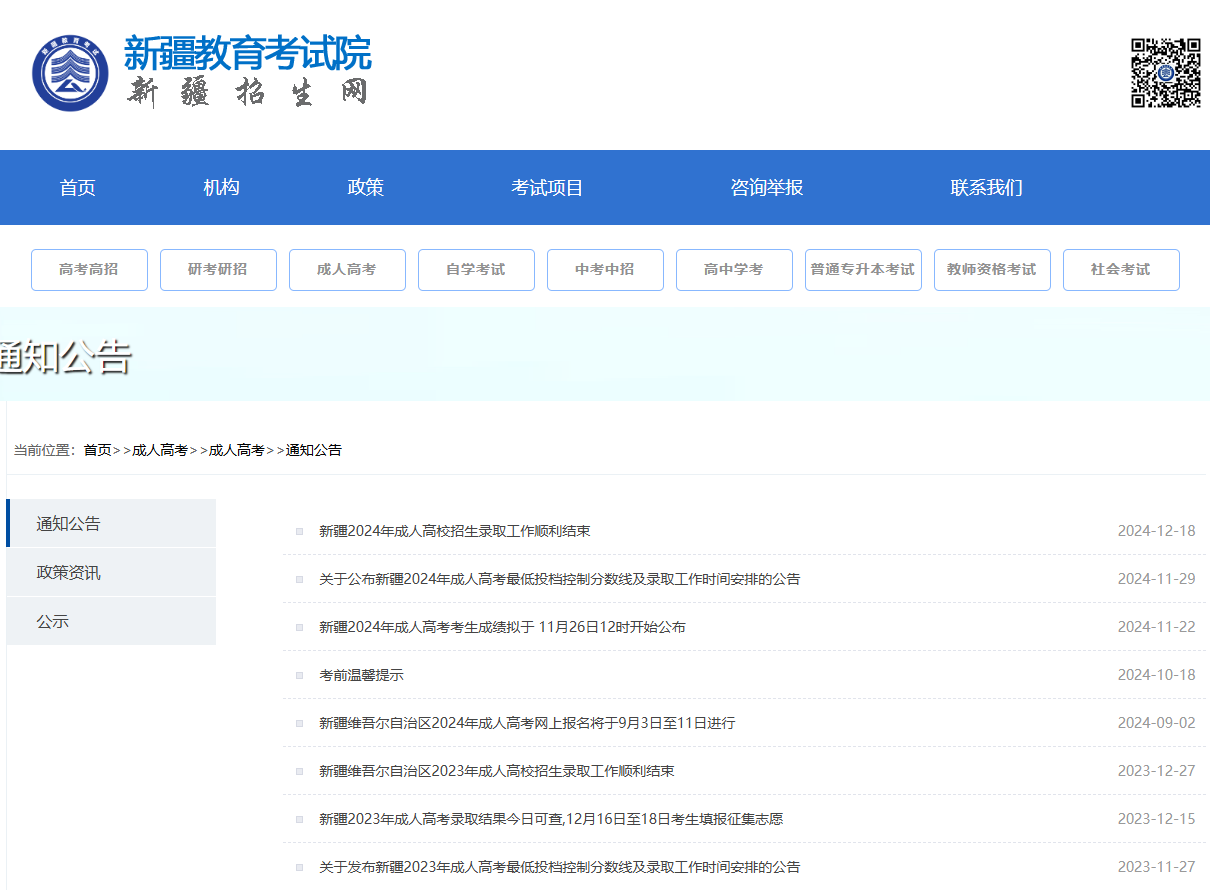
Task: Open the 首页 navigation menu item
Action: point(78,188)
